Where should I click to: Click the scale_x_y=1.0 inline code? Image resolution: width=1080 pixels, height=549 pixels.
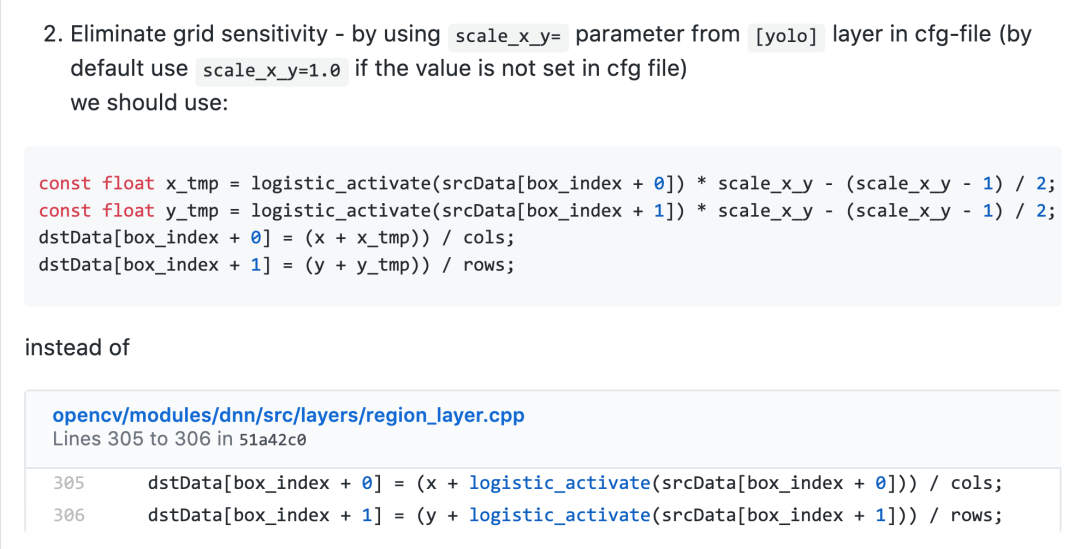coord(272,71)
